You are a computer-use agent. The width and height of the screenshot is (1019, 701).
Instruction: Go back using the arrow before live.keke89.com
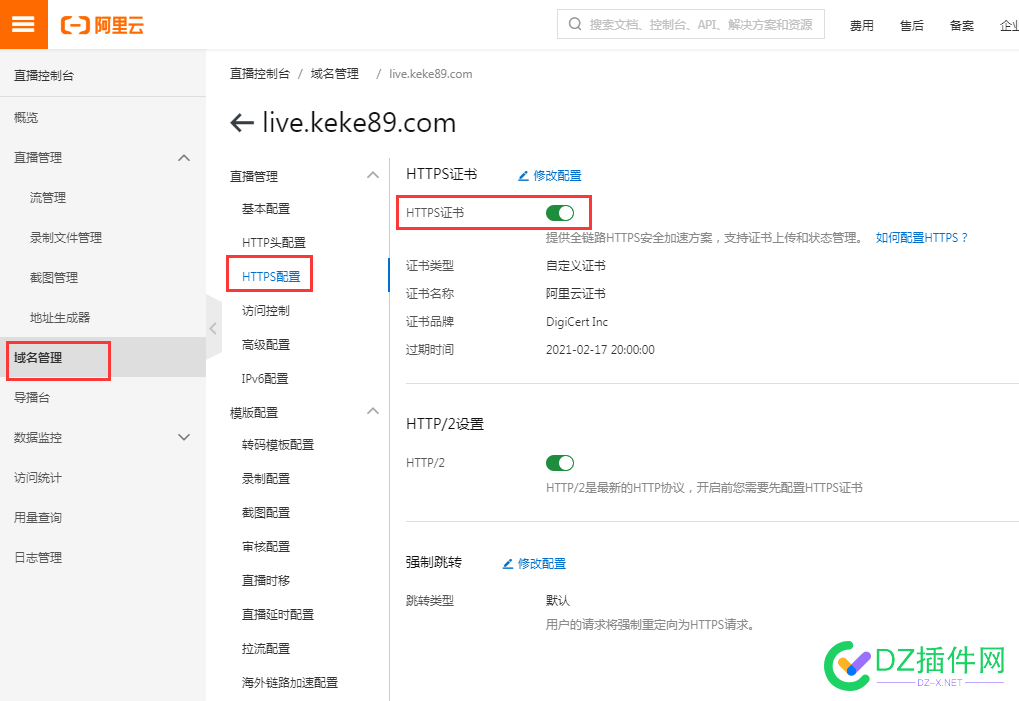(242, 123)
